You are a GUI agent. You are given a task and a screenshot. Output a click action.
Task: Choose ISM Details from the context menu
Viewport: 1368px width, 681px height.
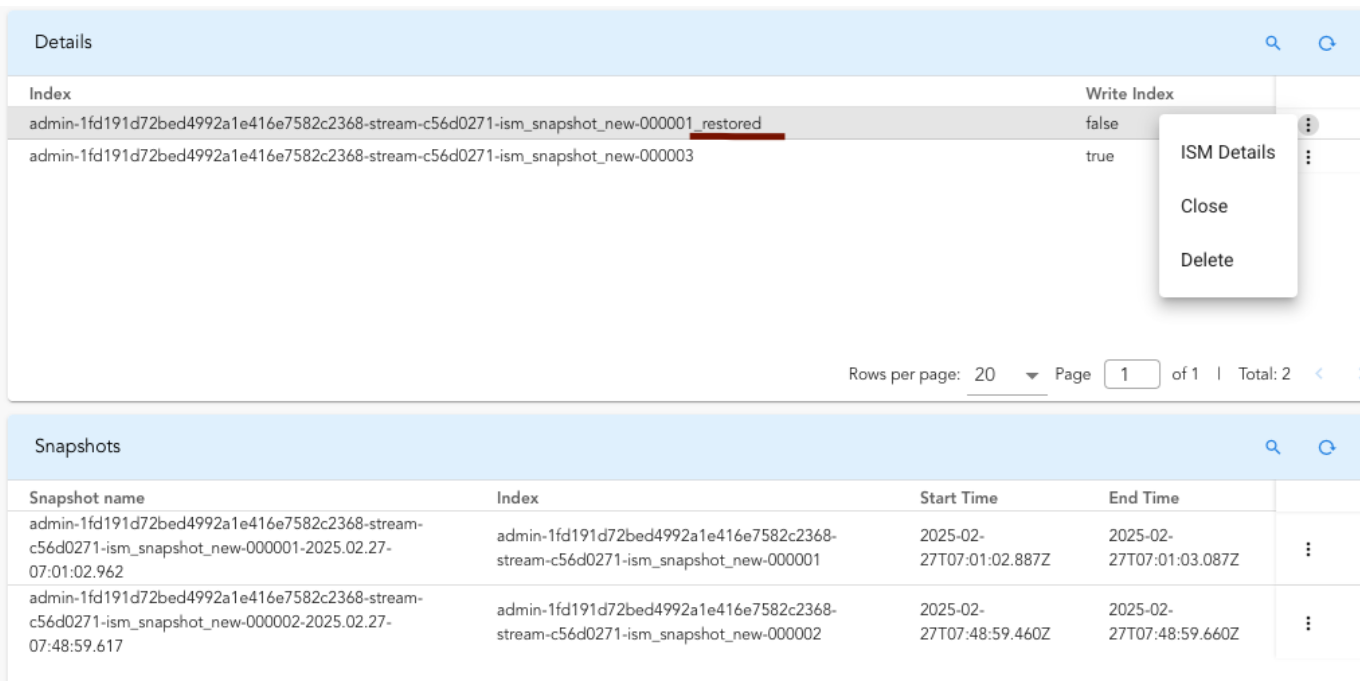[x=1227, y=153]
